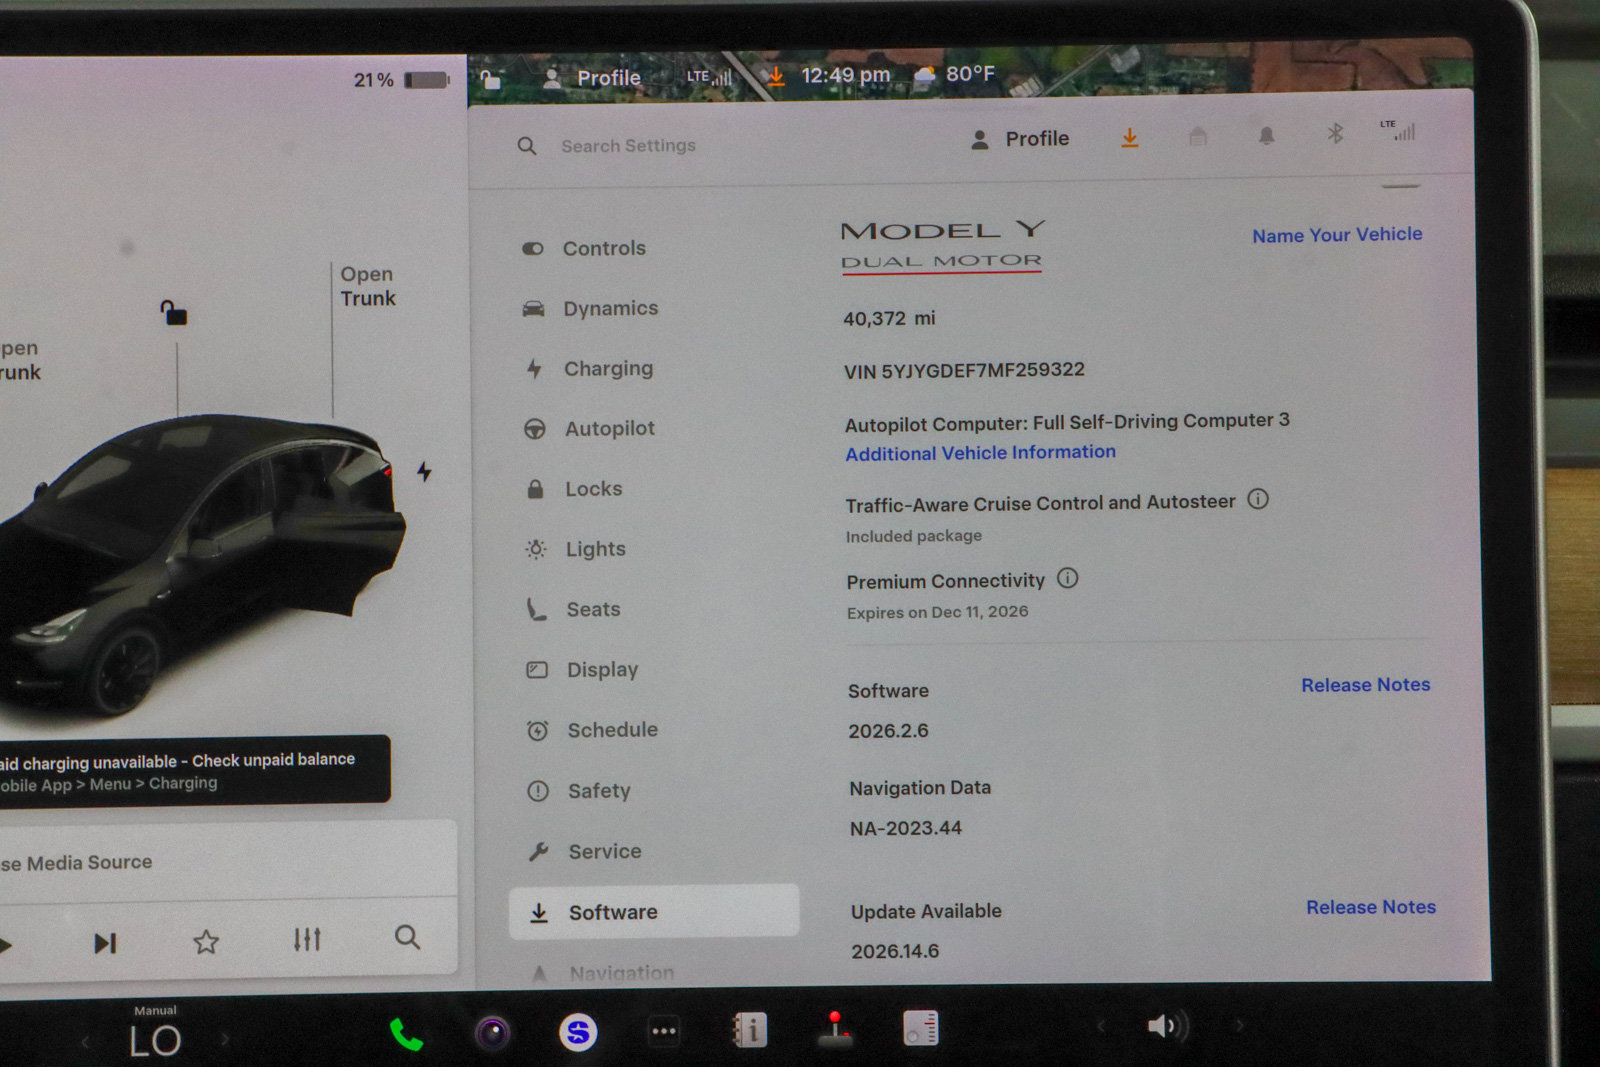Favorite the current media with star

(x=206, y=941)
